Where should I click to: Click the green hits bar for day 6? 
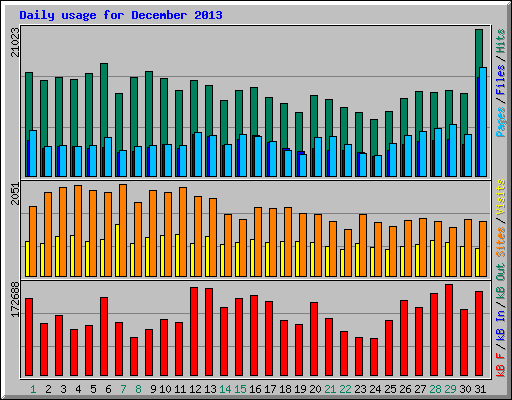[104, 100]
